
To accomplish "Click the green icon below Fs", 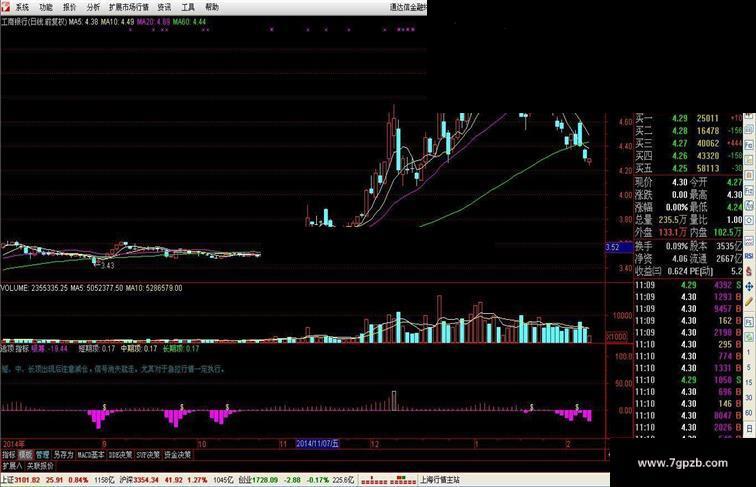I will 749,337.
